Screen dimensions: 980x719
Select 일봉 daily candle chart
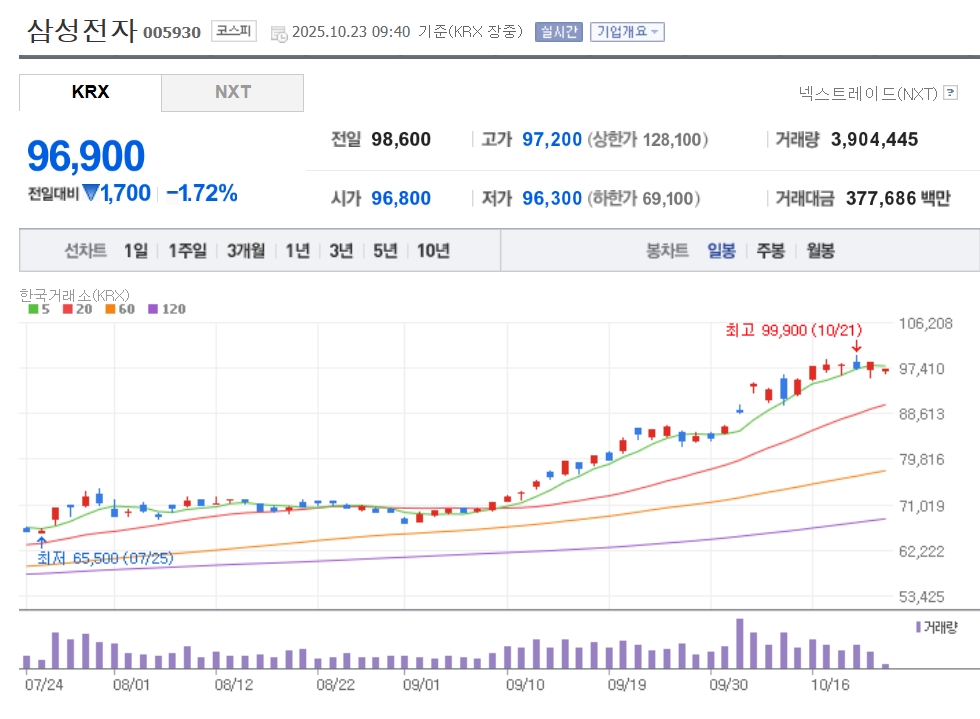721,251
